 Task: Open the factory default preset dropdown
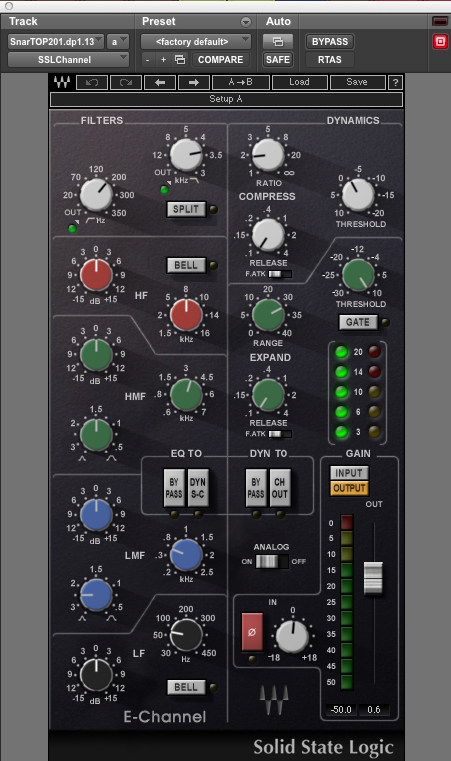pos(196,42)
